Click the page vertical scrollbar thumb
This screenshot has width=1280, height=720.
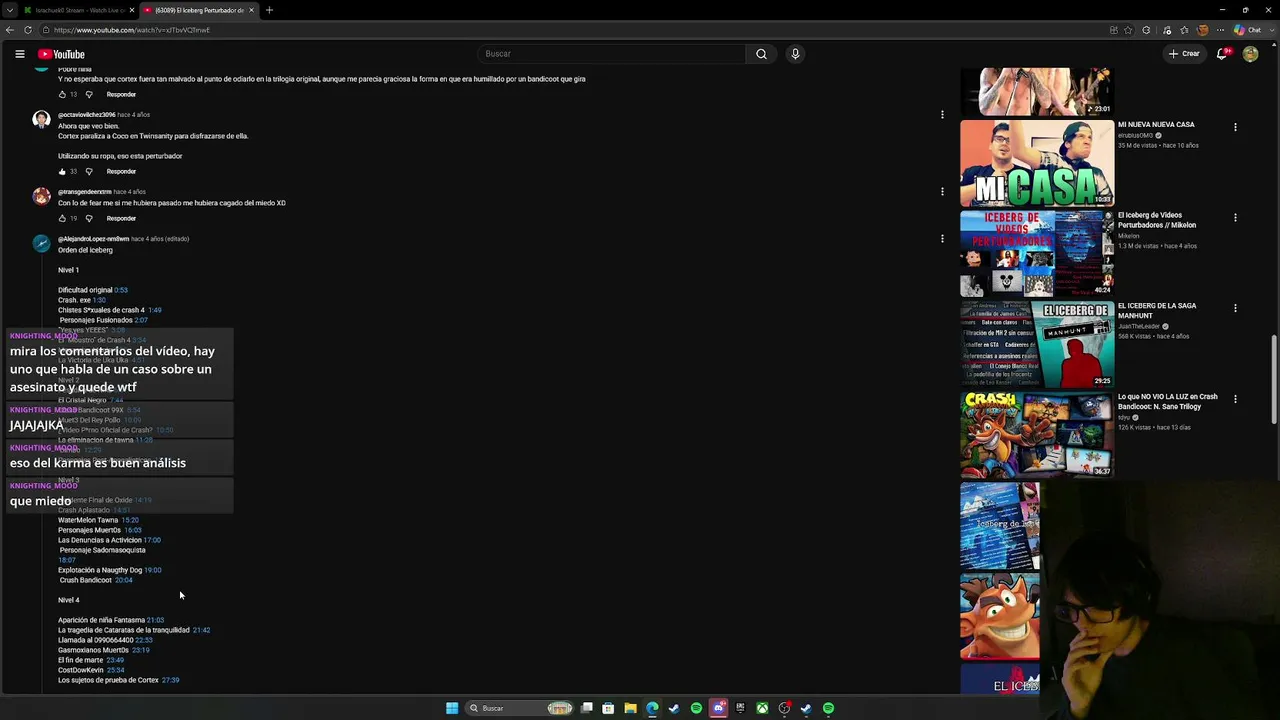coord(1274,380)
